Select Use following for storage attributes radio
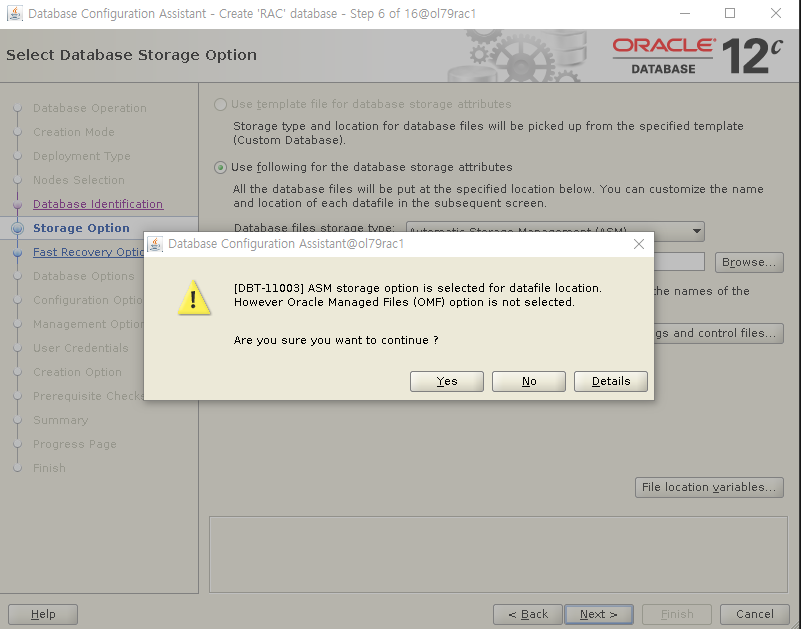The height and width of the screenshot is (629, 801). click(220, 168)
